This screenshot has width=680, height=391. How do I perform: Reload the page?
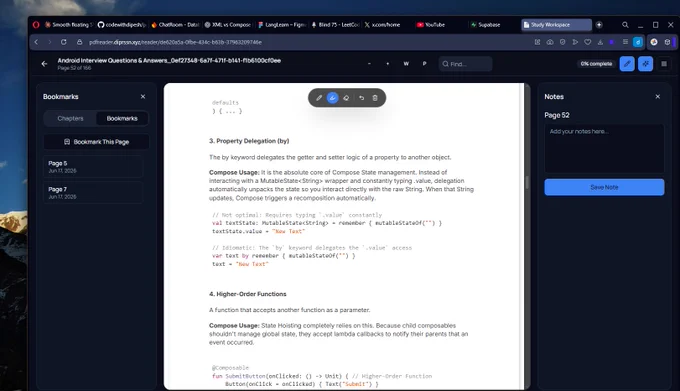pyautogui.click(x=64, y=42)
